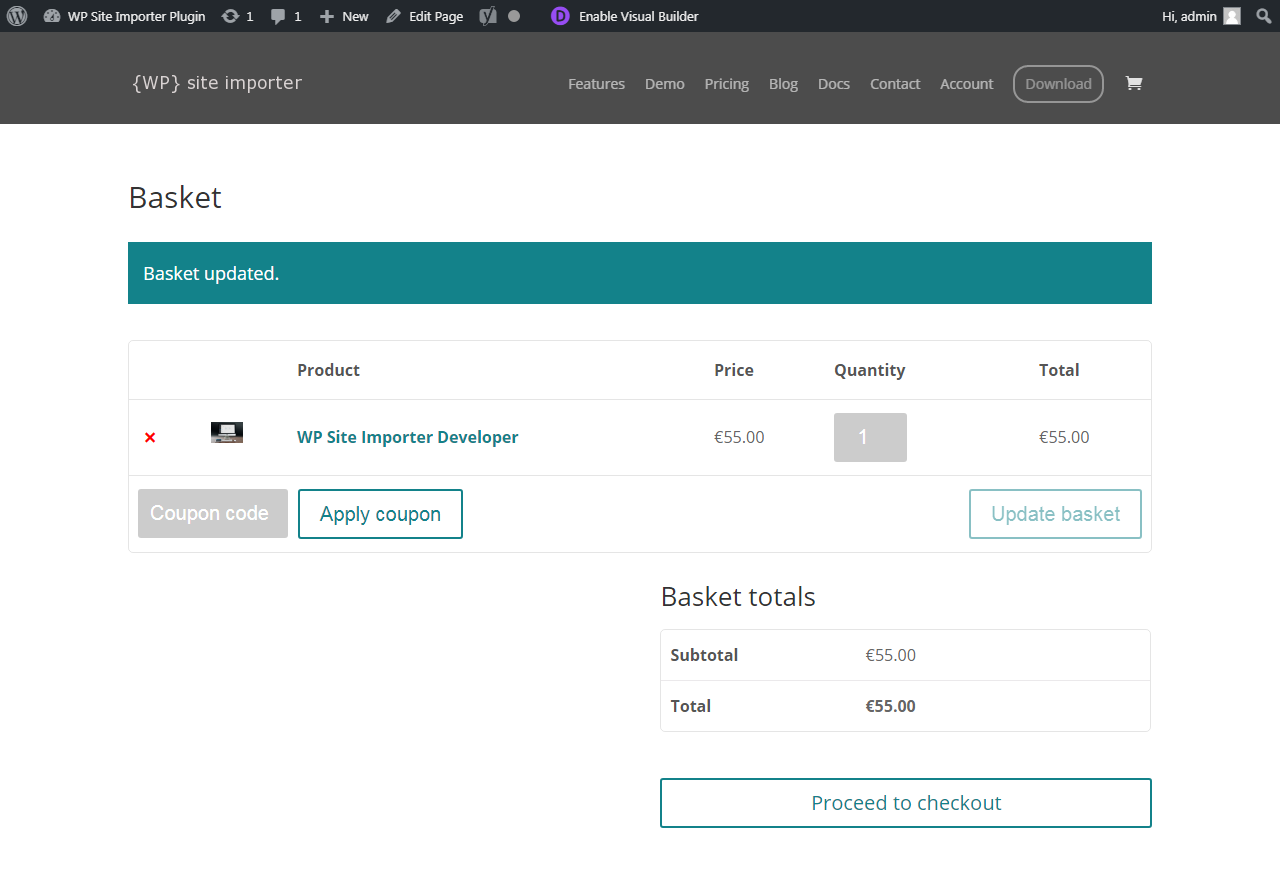
Task: Open the Yoast SEO icon
Action: 488,16
